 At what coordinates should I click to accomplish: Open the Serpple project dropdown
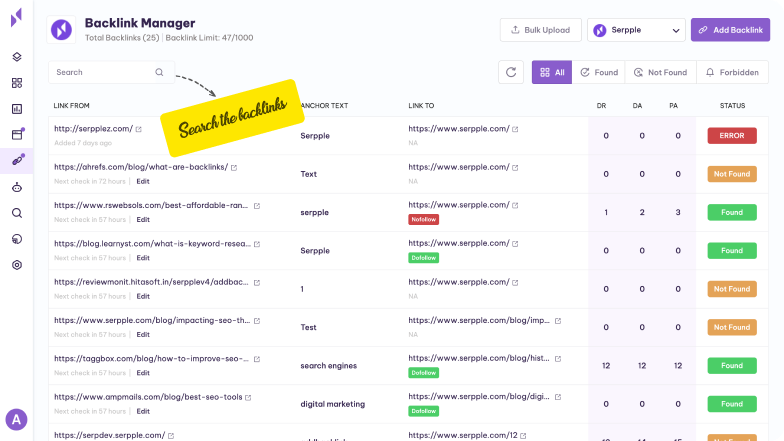click(x=636, y=30)
